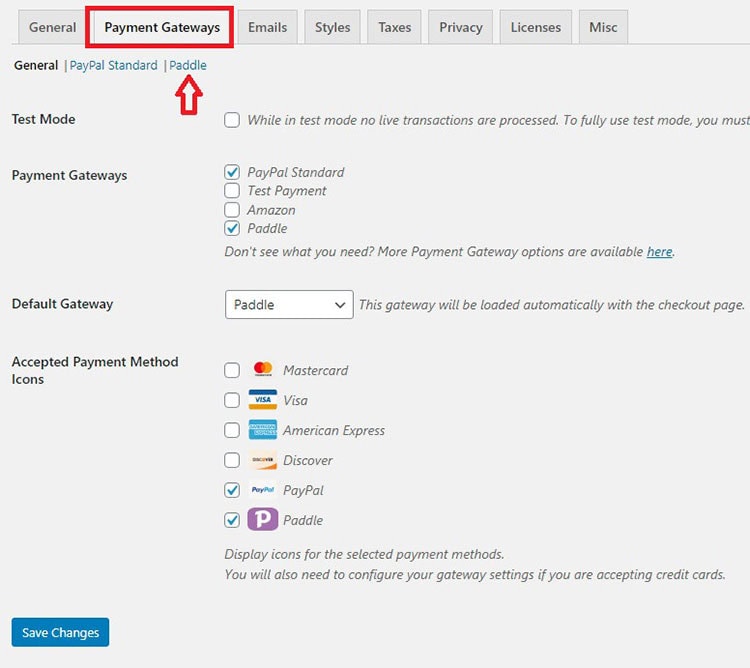Screen dimensions: 750x668
Task: Check the Mastercard icon checkbox
Action: (232, 370)
